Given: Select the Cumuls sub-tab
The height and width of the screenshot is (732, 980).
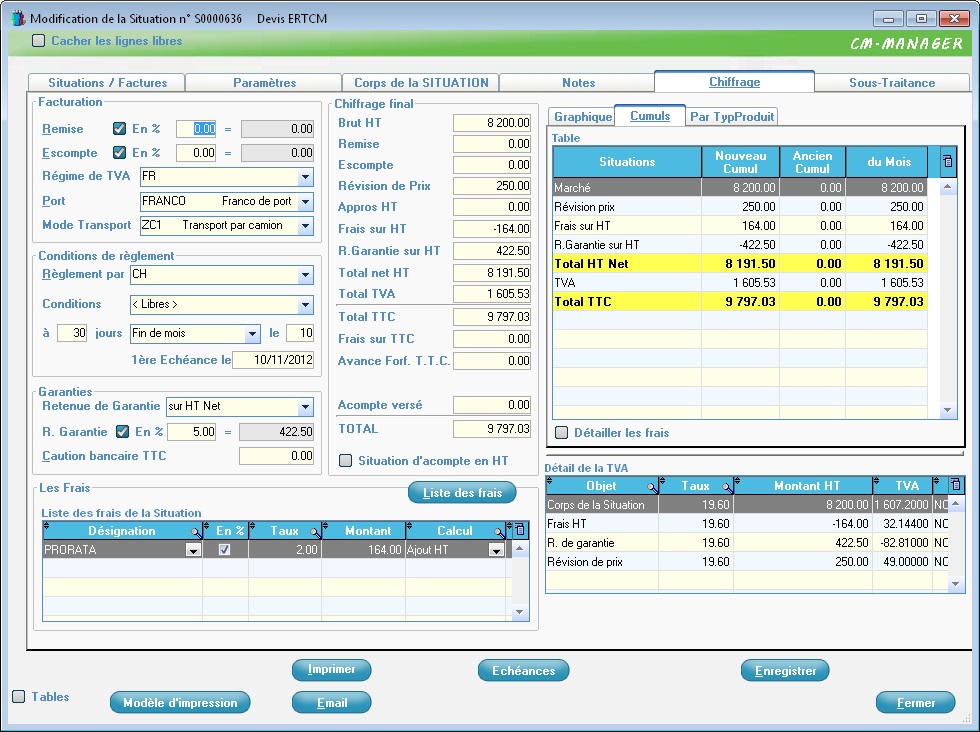Looking at the screenshot, I should click(650, 116).
